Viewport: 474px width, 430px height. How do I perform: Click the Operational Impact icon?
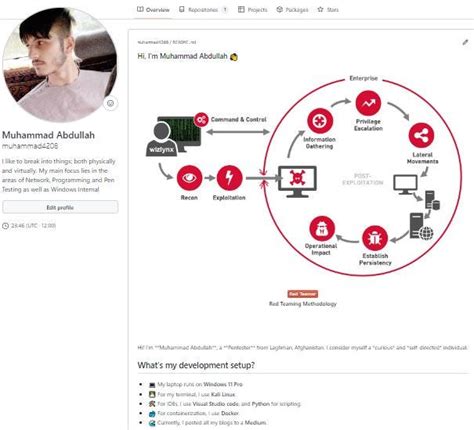322,228
